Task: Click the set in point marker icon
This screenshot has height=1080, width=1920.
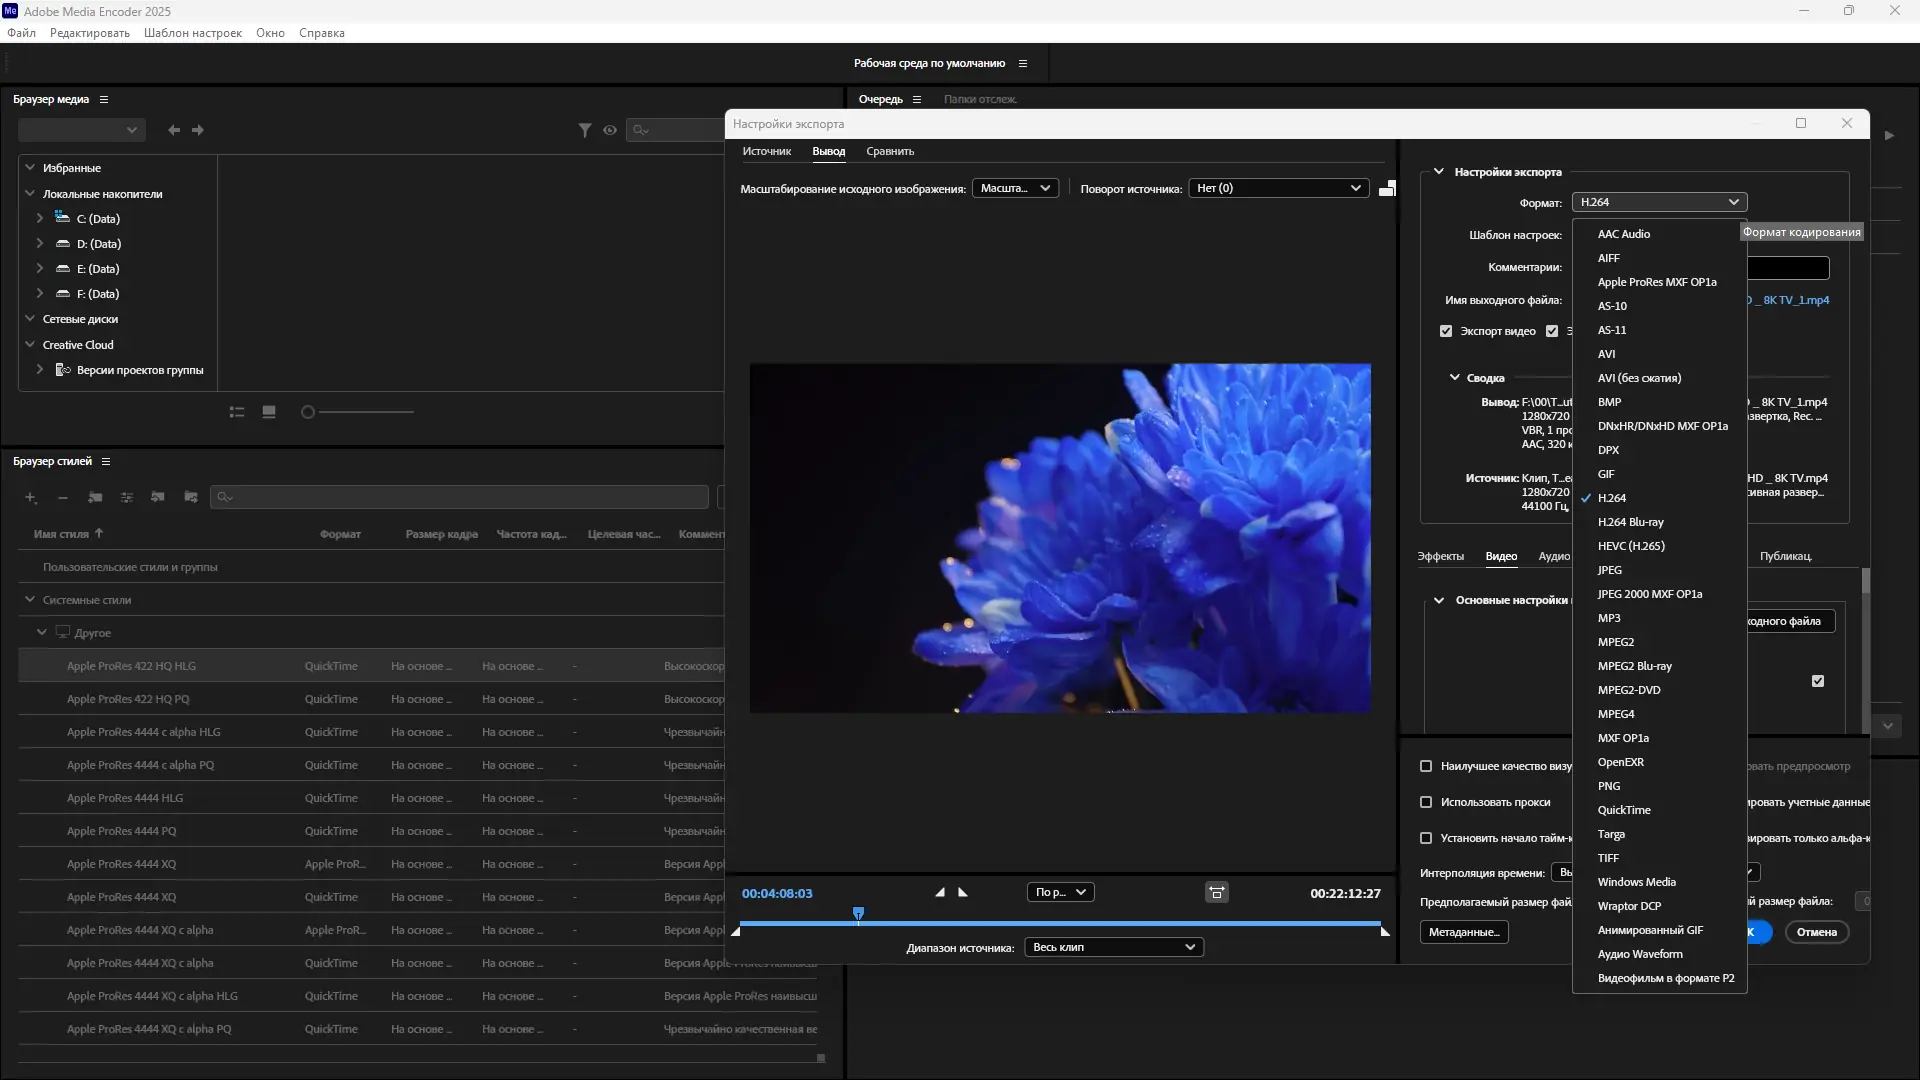Action: 939,892
